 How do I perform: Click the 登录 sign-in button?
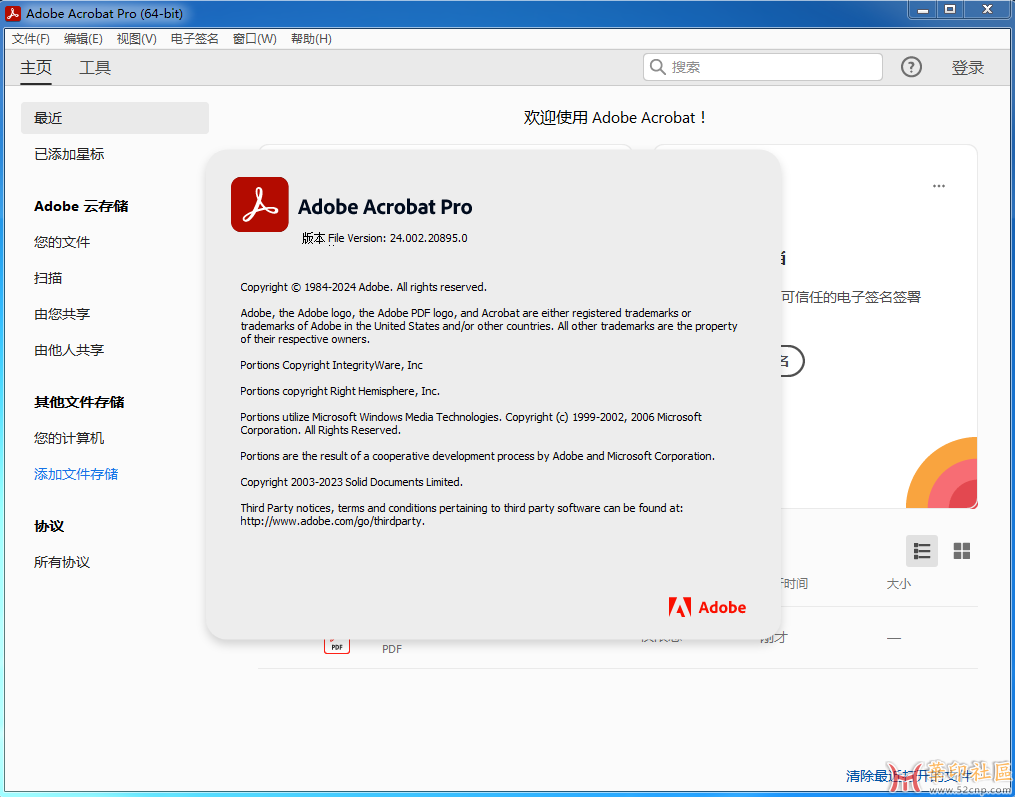[967, 67]
